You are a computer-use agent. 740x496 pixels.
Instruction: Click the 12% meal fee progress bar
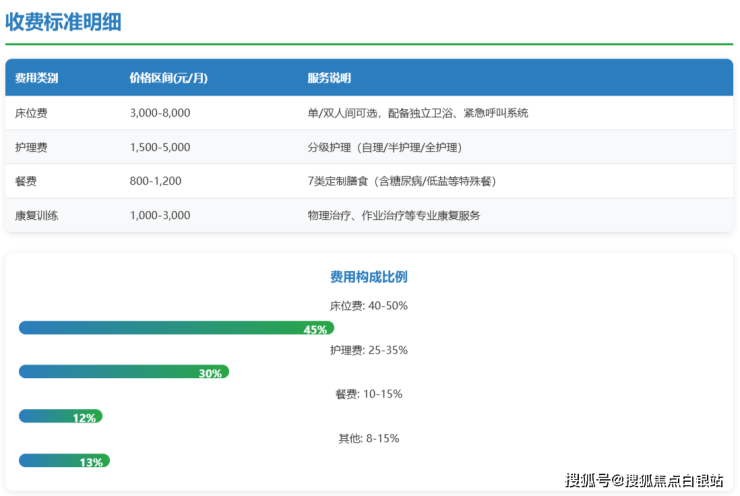(x=61, y=416)
